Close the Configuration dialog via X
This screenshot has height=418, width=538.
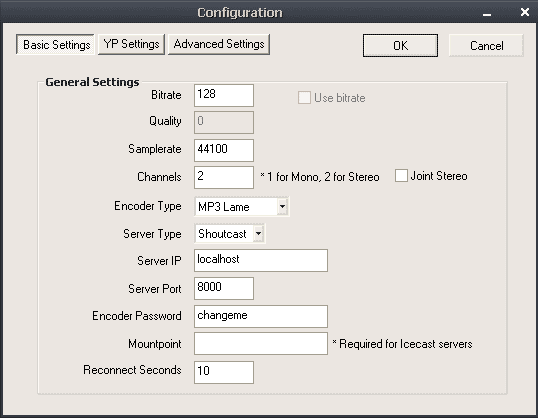(x=524, y=12)
